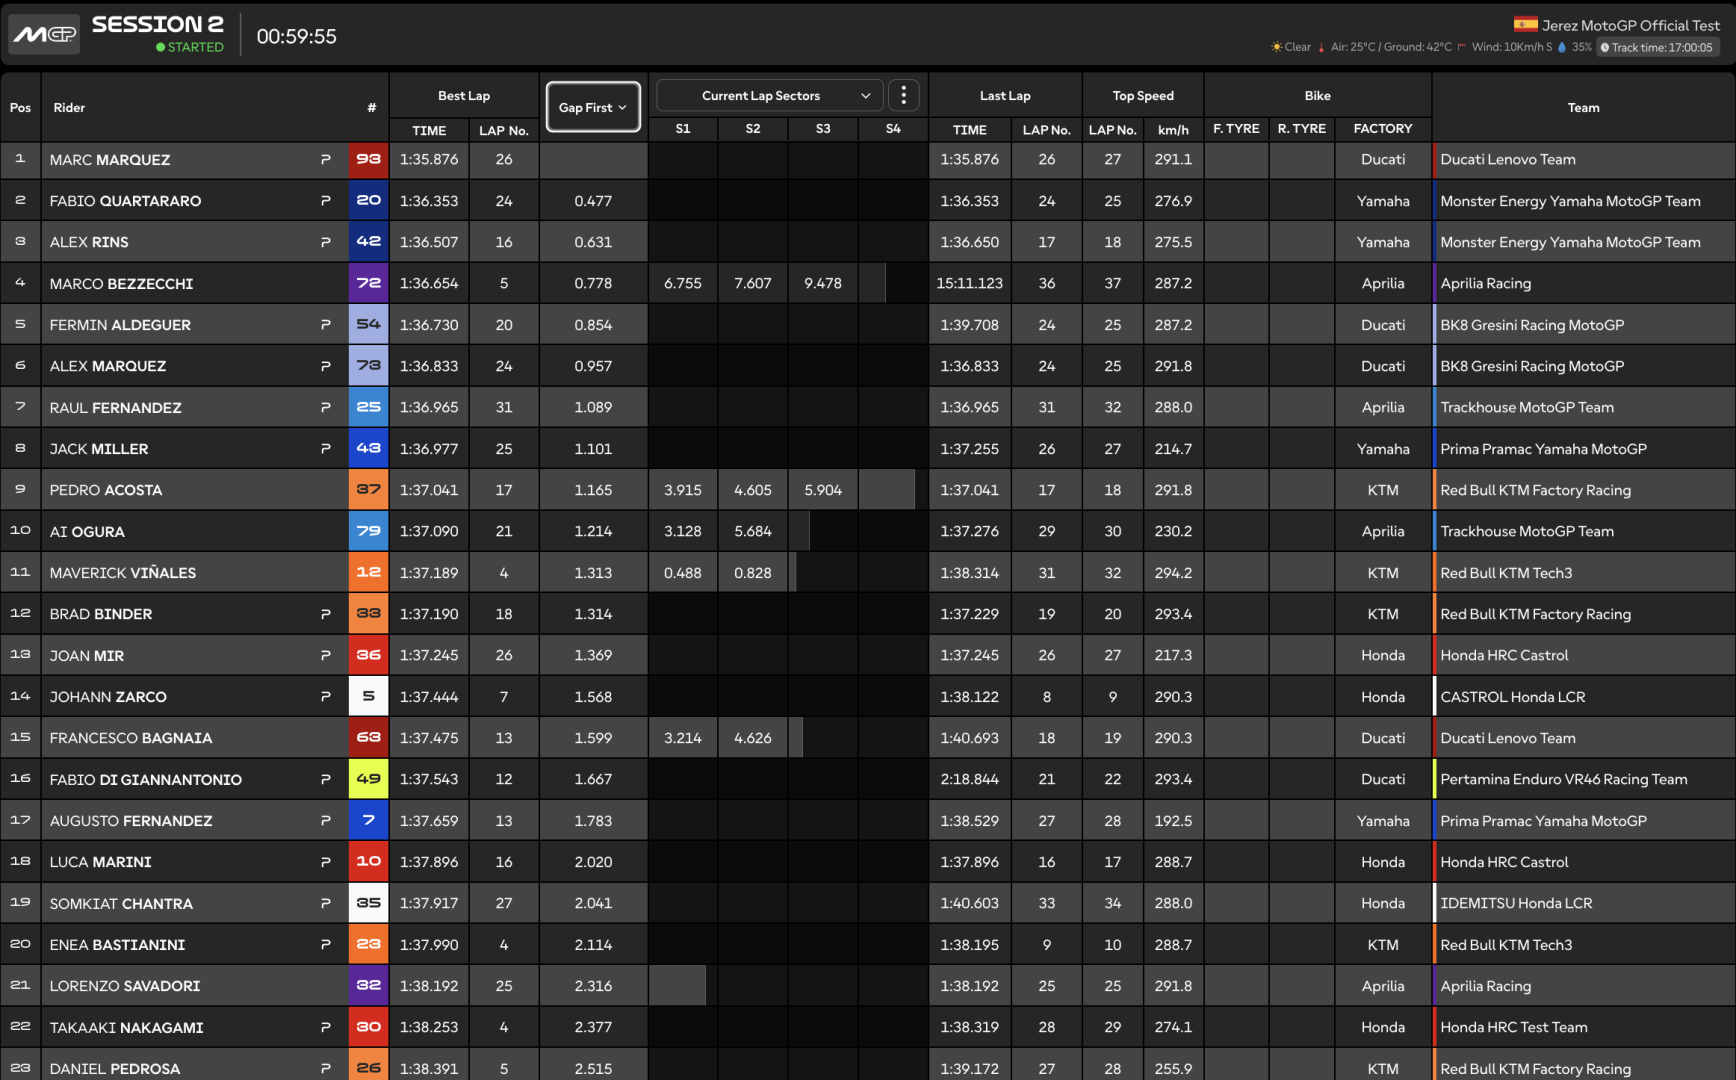Click the humidity droplet icon
Image resolution: width=1736 pixels, height=1080 pixels.
coord(1562,47)
